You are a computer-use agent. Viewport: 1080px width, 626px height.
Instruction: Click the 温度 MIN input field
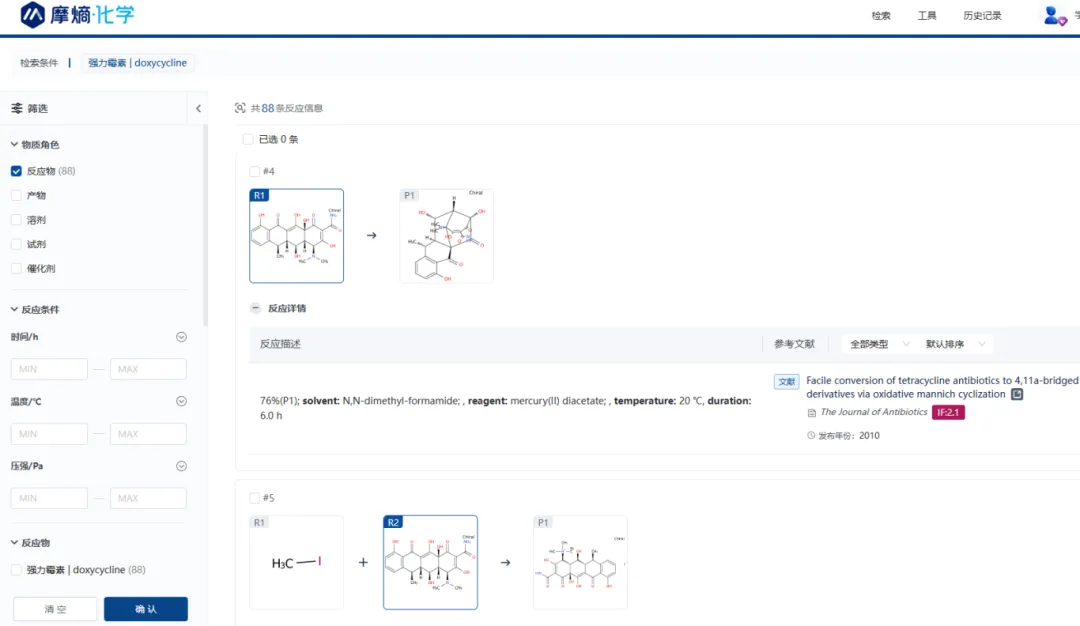click(49, 434)
